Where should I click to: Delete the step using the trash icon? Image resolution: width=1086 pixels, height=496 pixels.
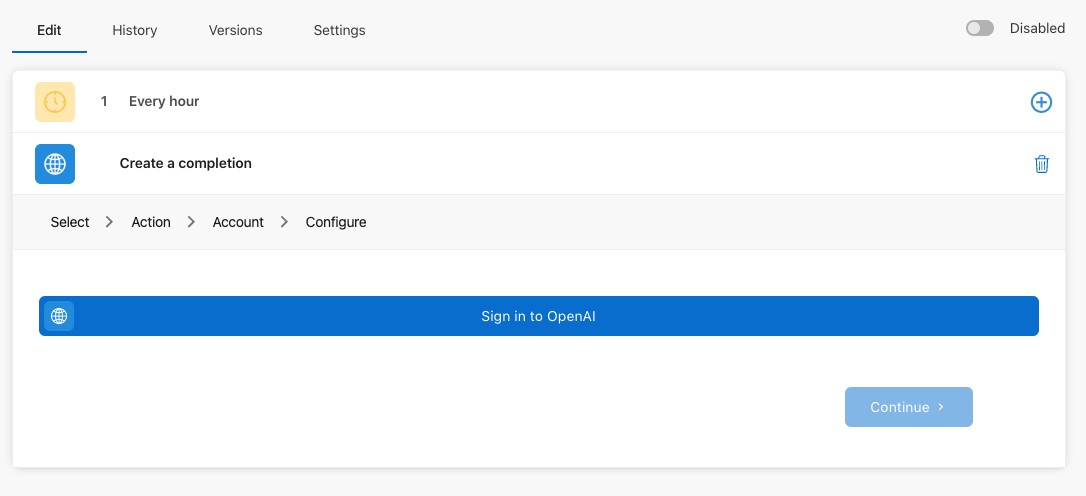[x=1042, y=164]
